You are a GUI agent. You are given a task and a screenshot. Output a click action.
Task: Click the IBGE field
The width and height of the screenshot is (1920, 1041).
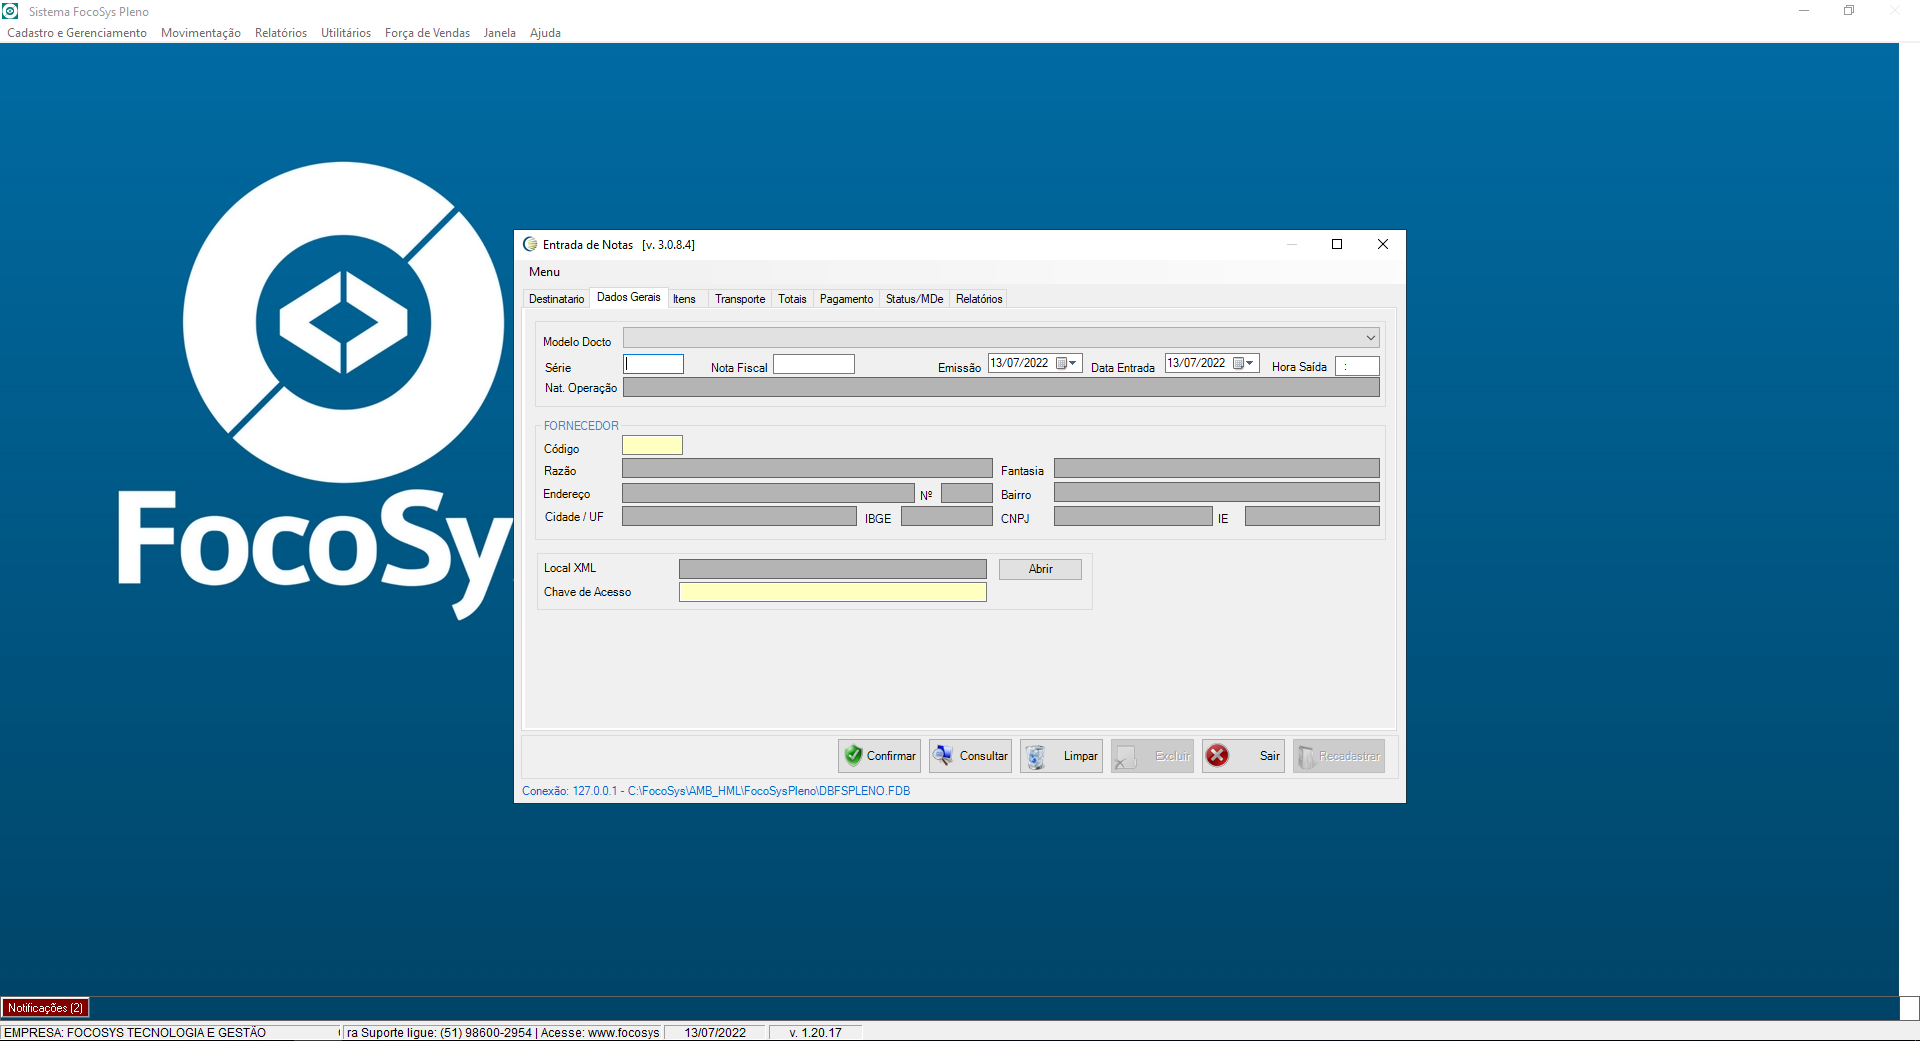(x=946, y=516)
